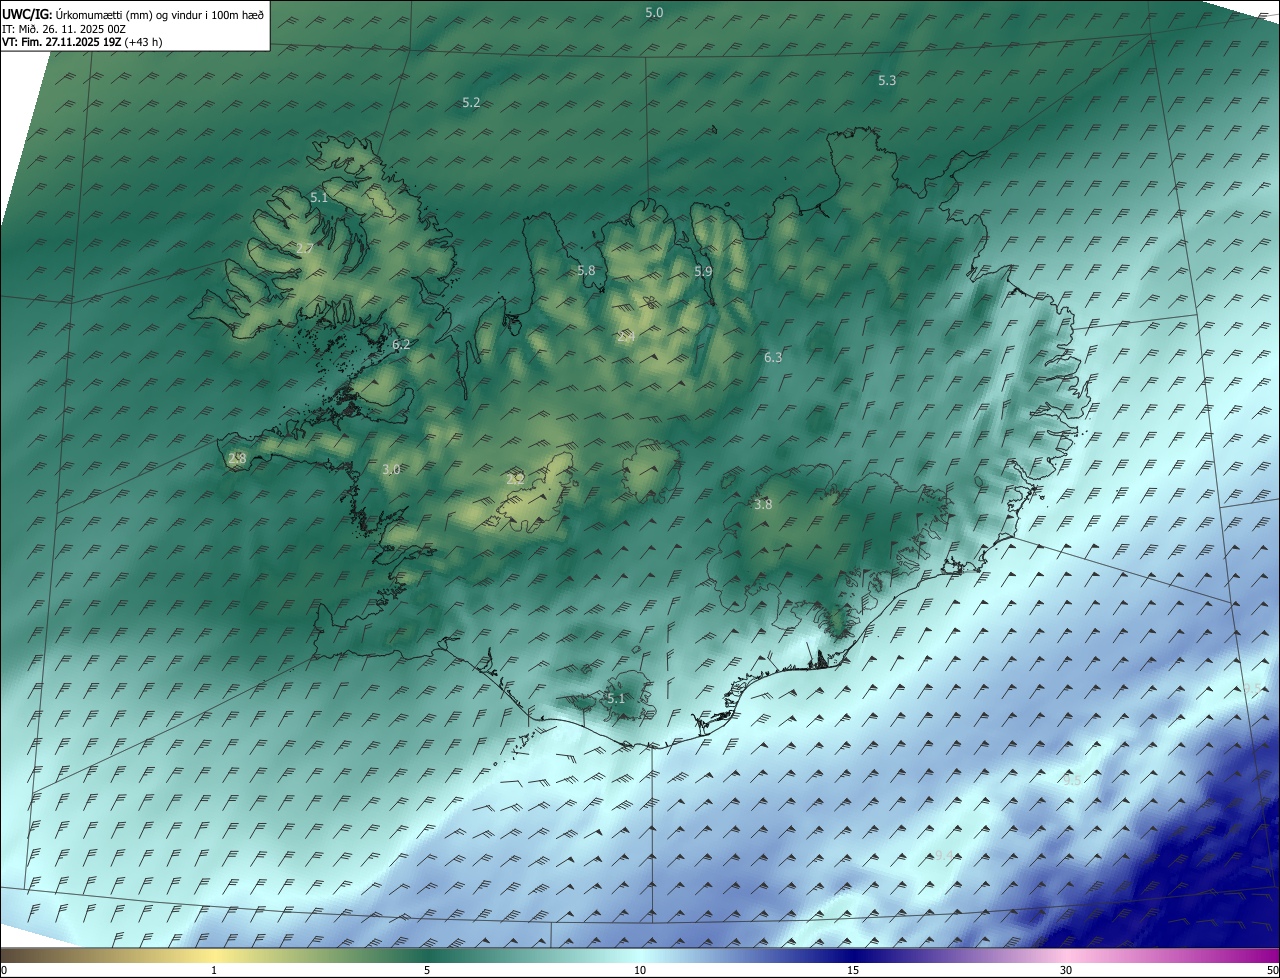Click the 5.2 value label on the map
The height and width of the screenshot is (978, 1280).
[471, 103]
